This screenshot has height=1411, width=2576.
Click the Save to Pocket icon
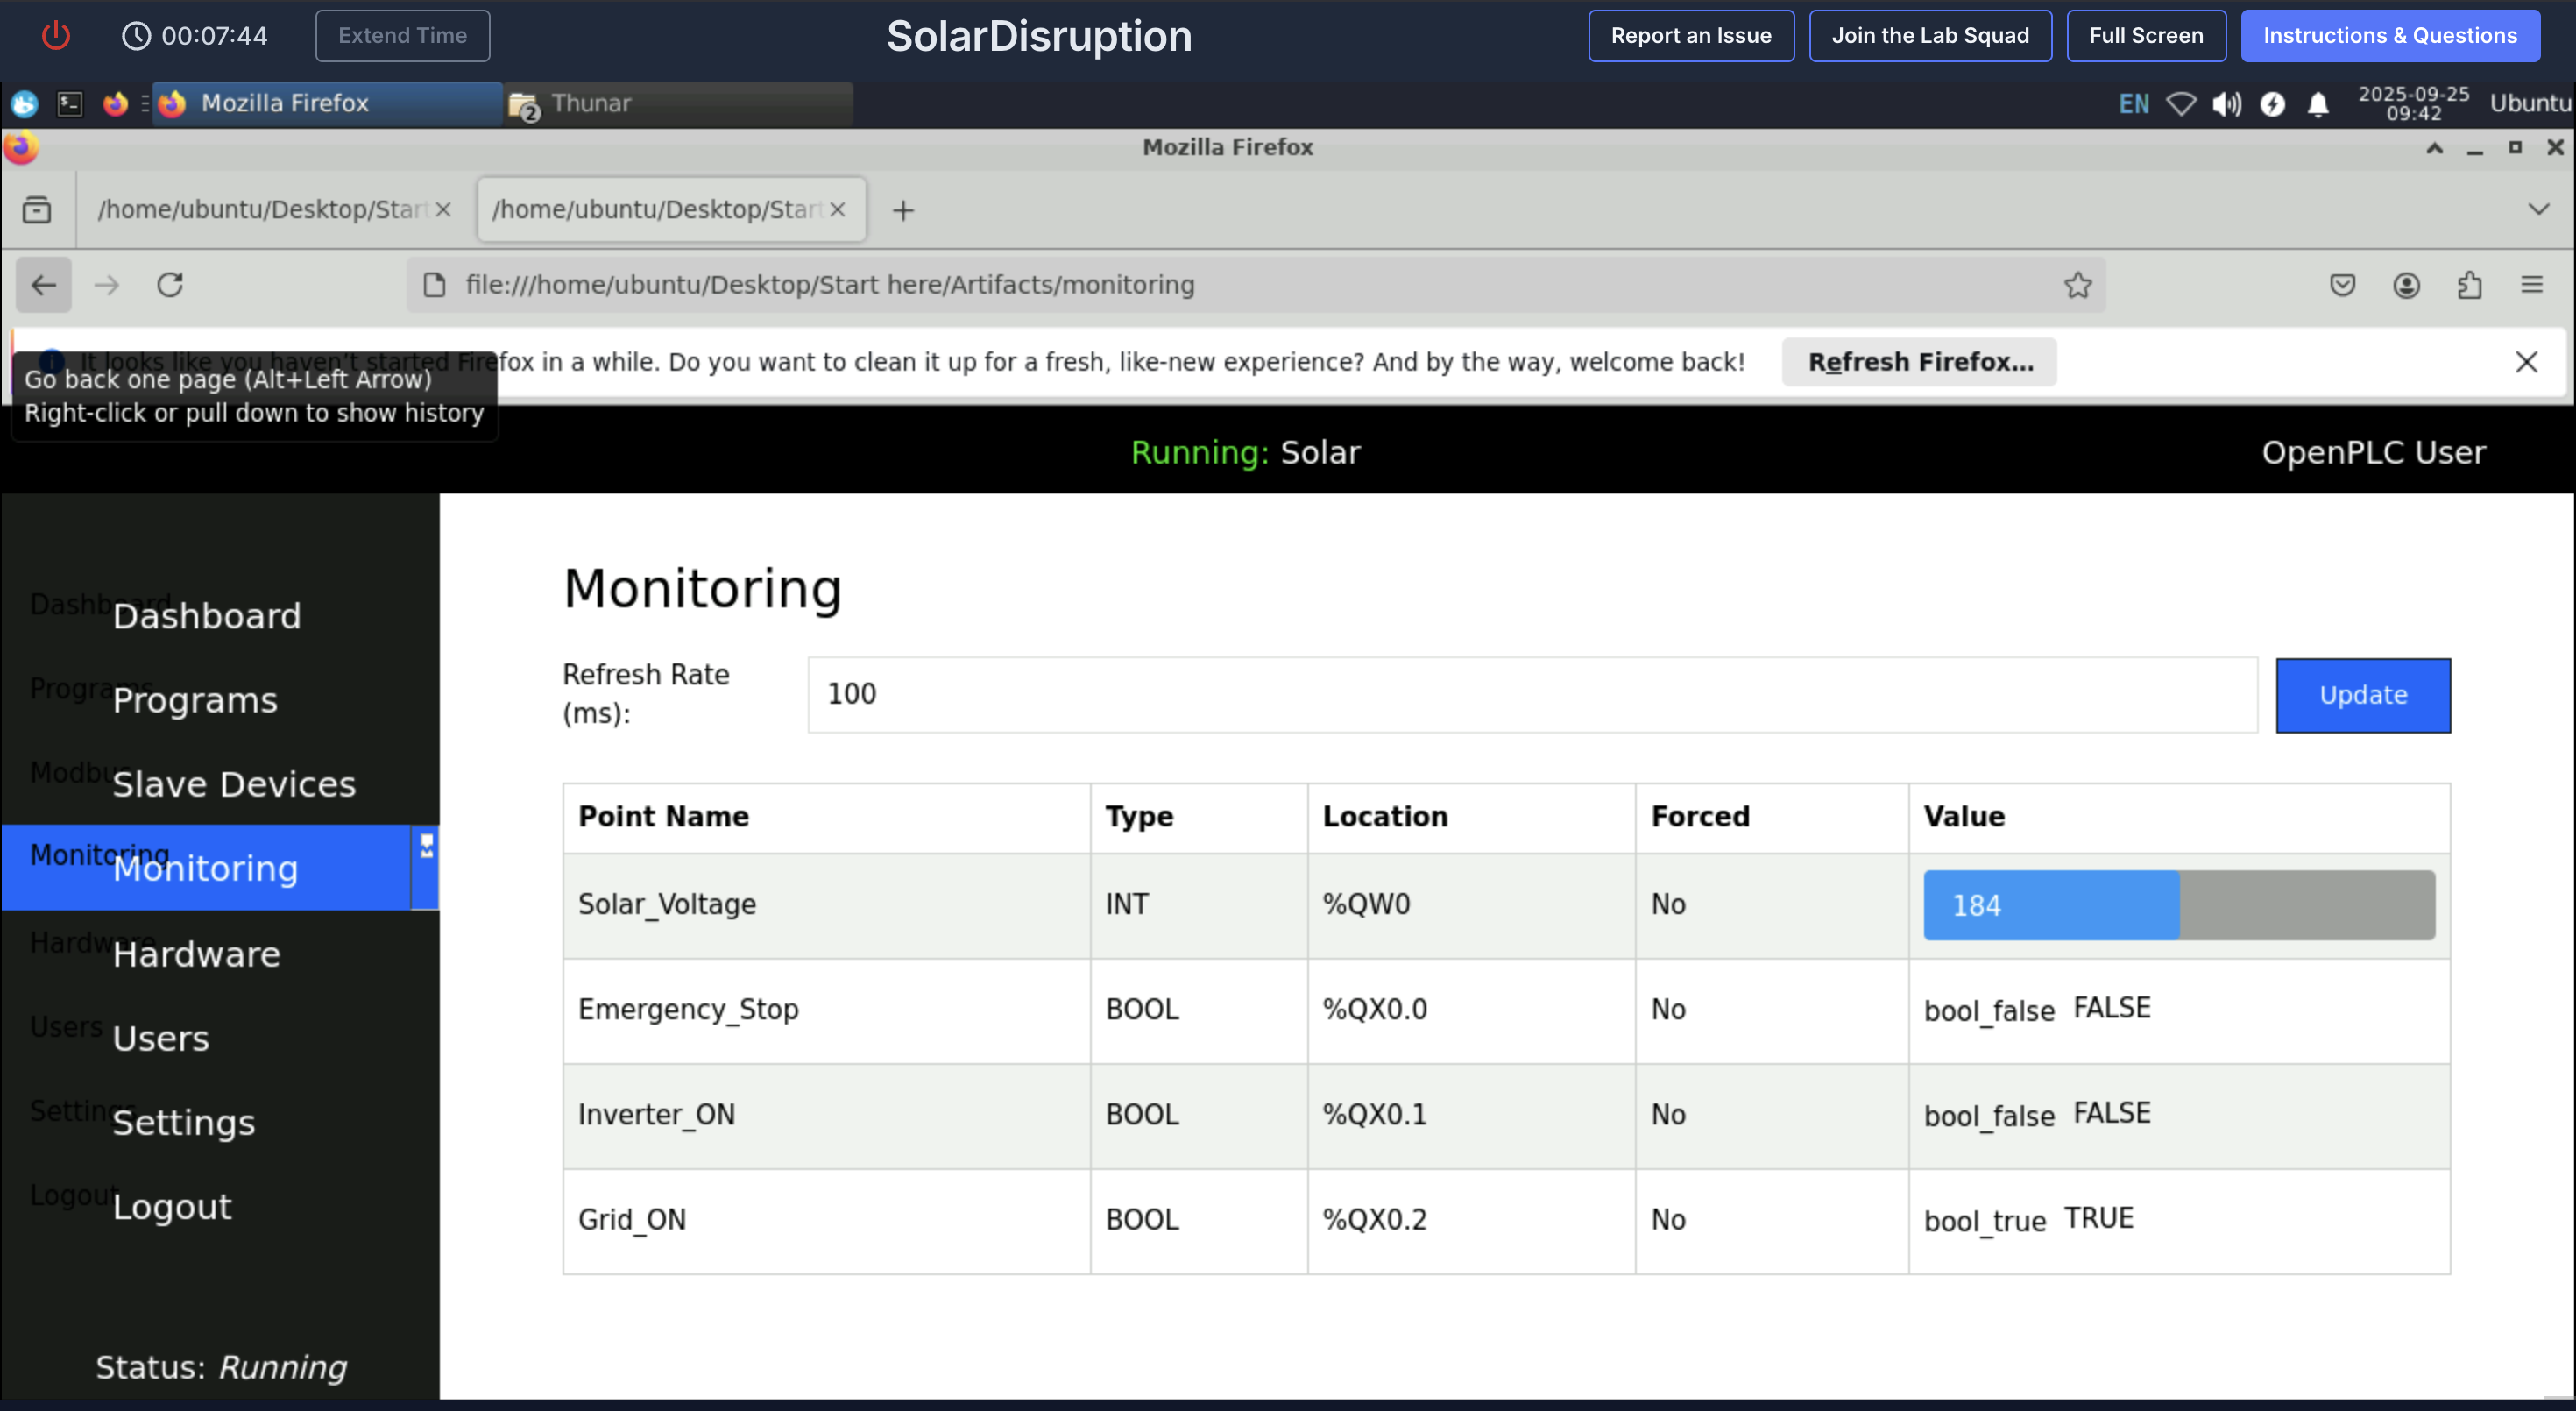pyautogui.click(x=2342, y=285)
